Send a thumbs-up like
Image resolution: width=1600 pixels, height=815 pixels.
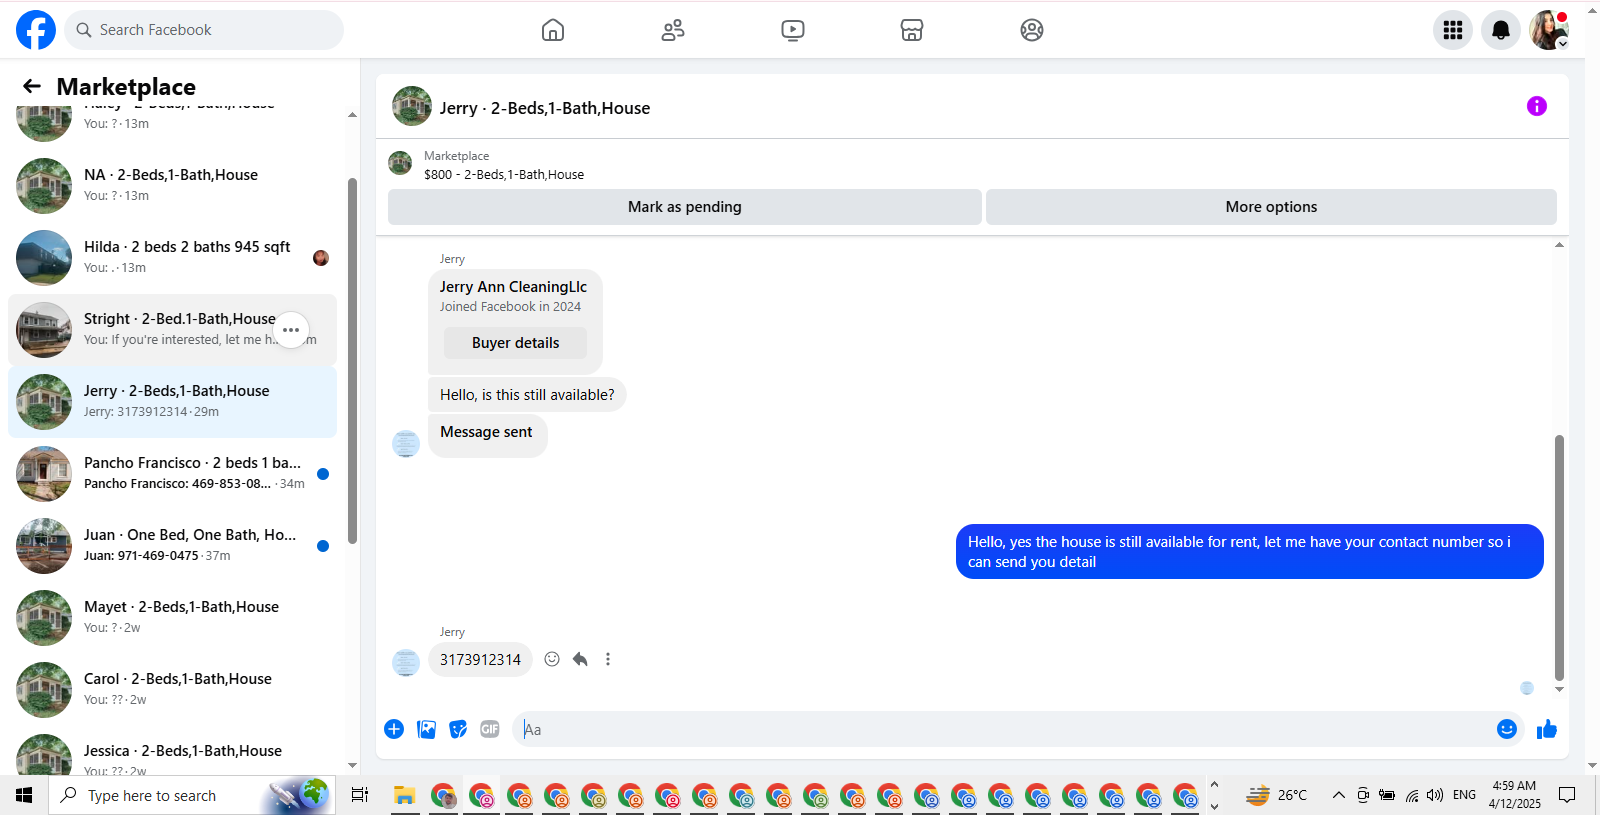[x=1547, y=729]
